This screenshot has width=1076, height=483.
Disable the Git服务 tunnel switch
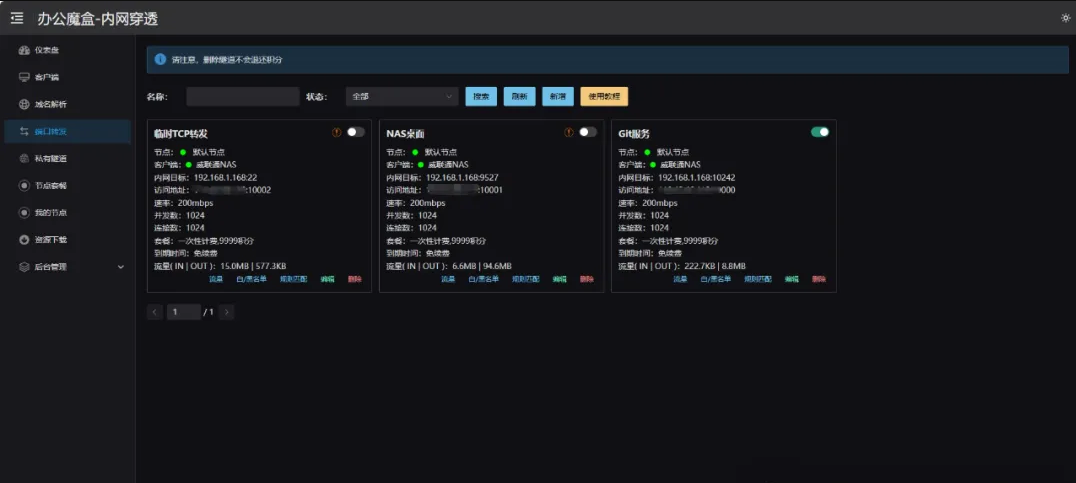point(819,132)
